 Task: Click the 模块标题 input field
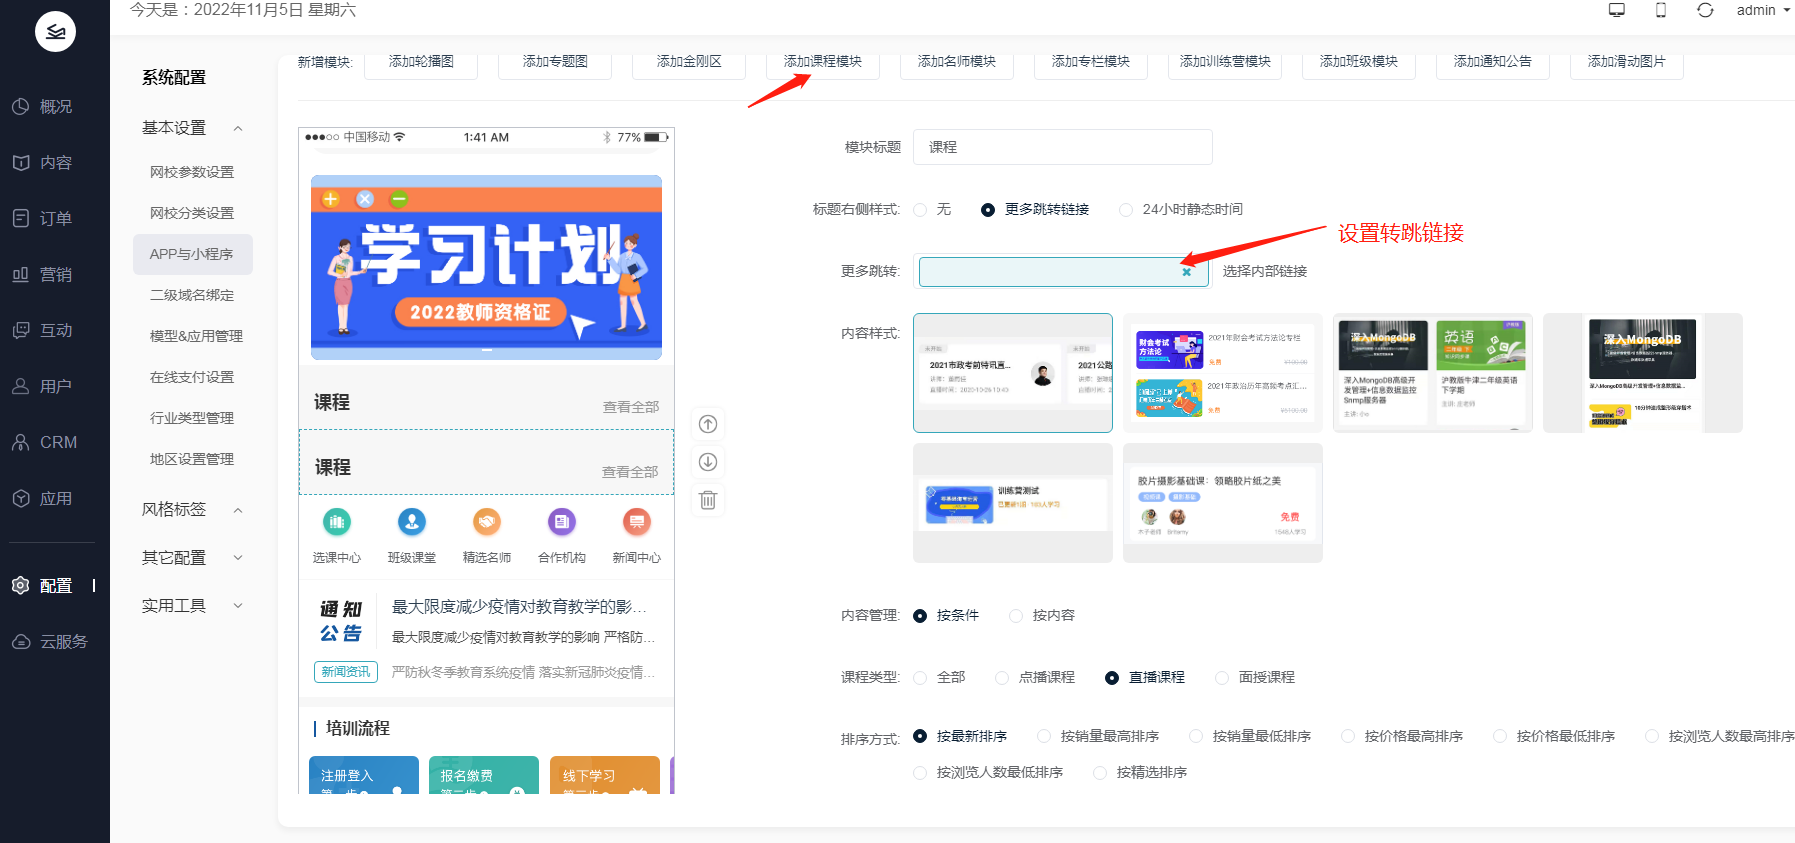pos(1062,147)
